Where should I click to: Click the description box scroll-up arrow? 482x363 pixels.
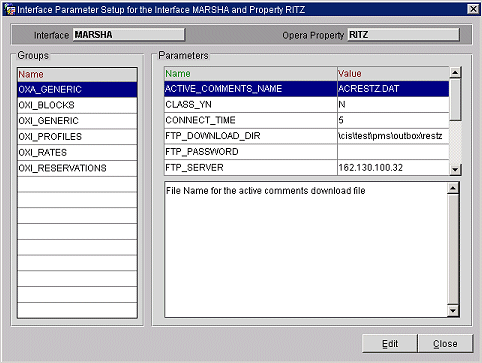[x=453, y=189]
